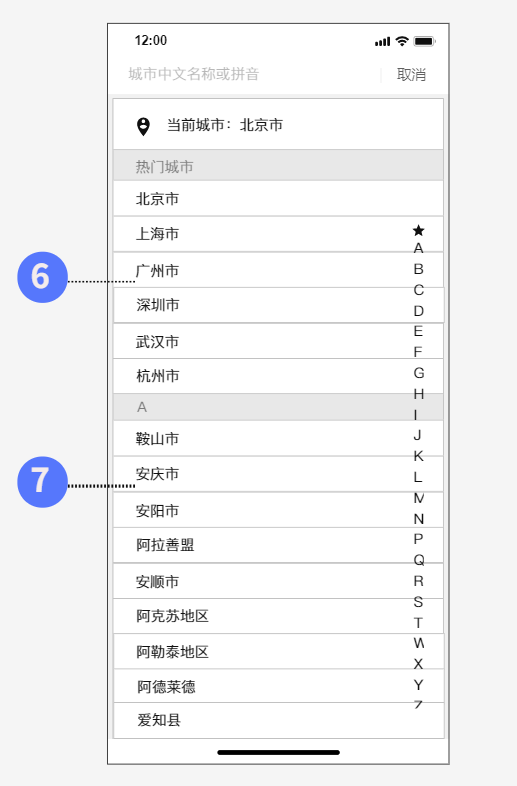Click annotation marker number 6
517x786 pixels.
(x=42, y=277)
